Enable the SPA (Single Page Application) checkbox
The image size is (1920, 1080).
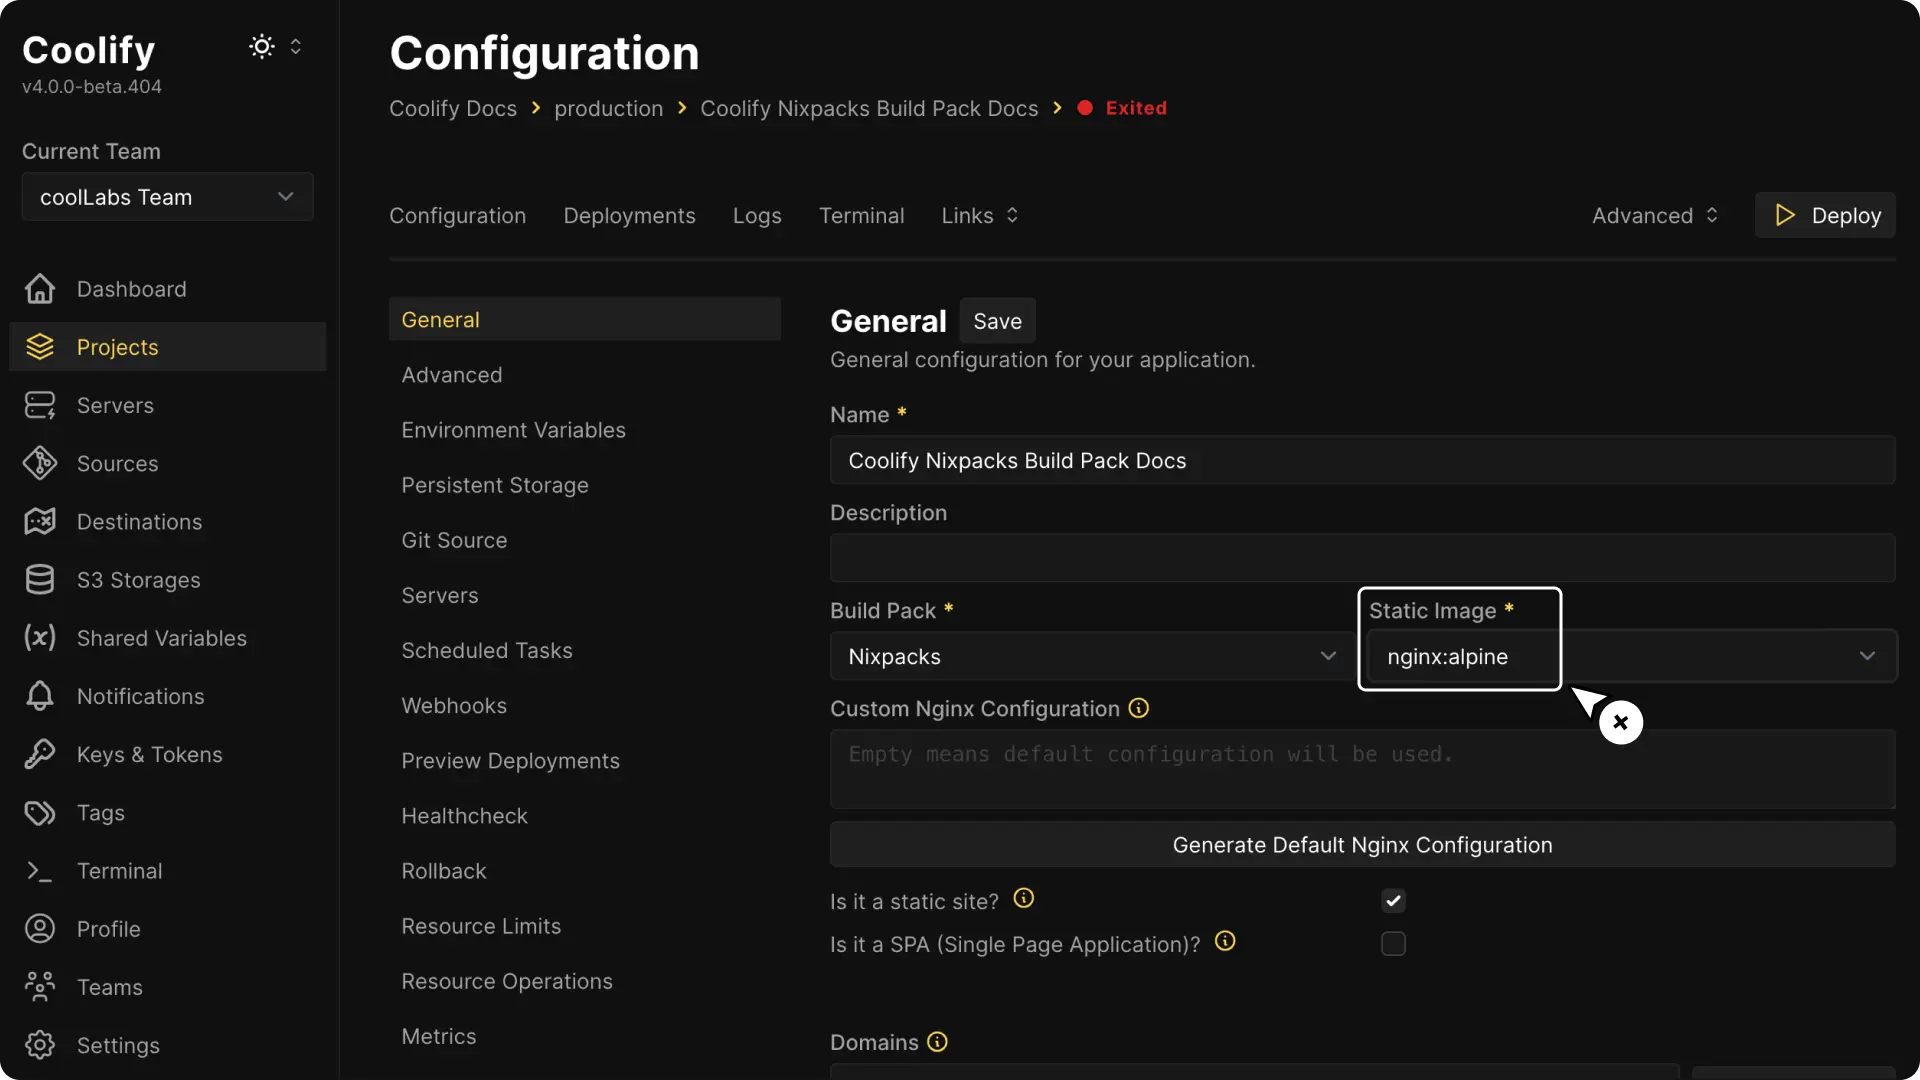(1394, 943)
